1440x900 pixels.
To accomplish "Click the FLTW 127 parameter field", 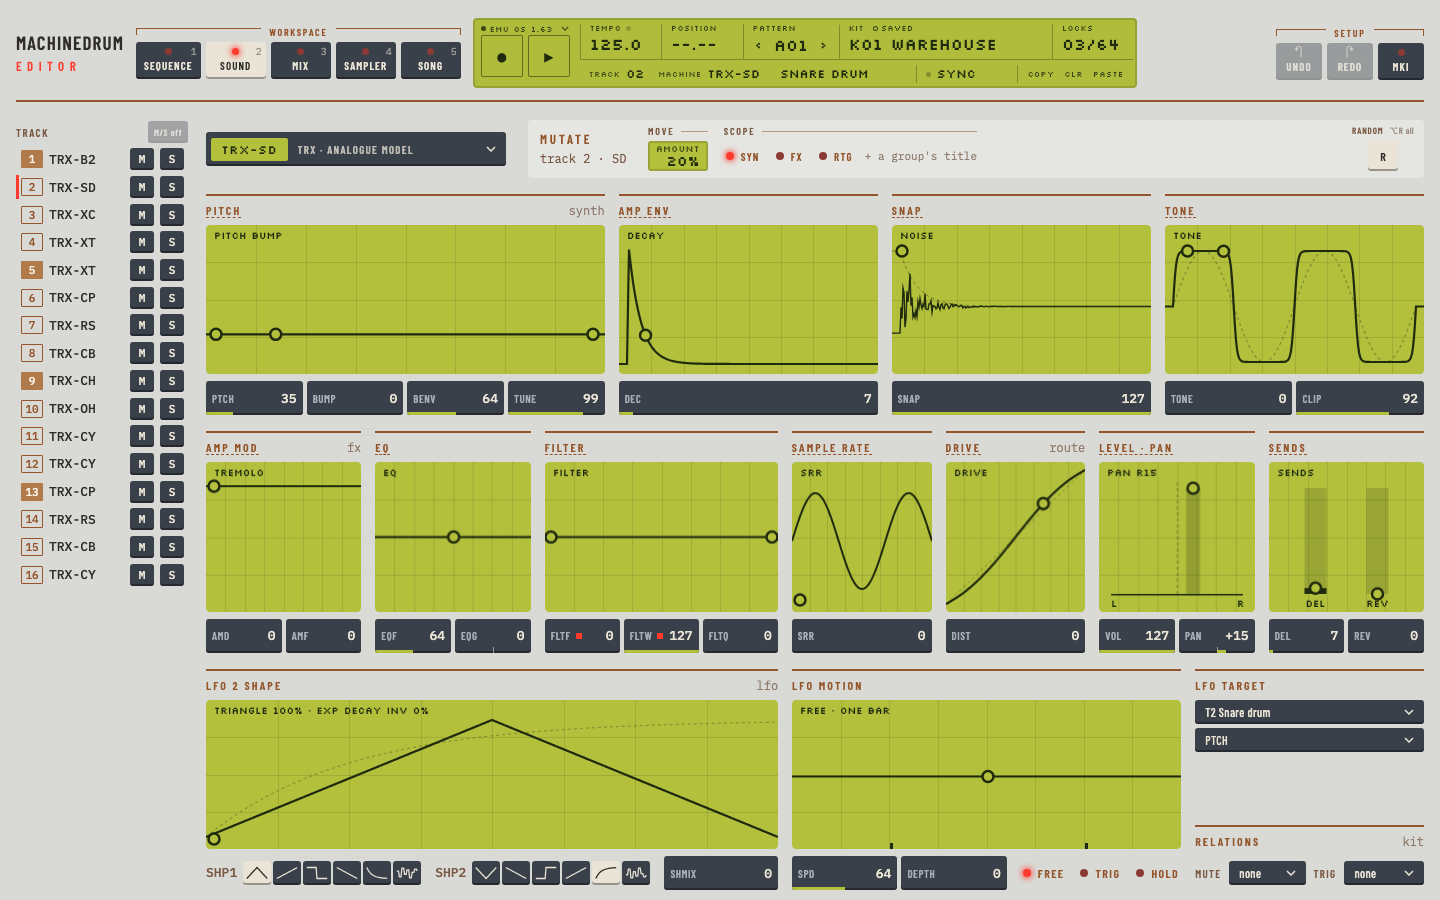I will pyautogui.click(x=661, y=636).
